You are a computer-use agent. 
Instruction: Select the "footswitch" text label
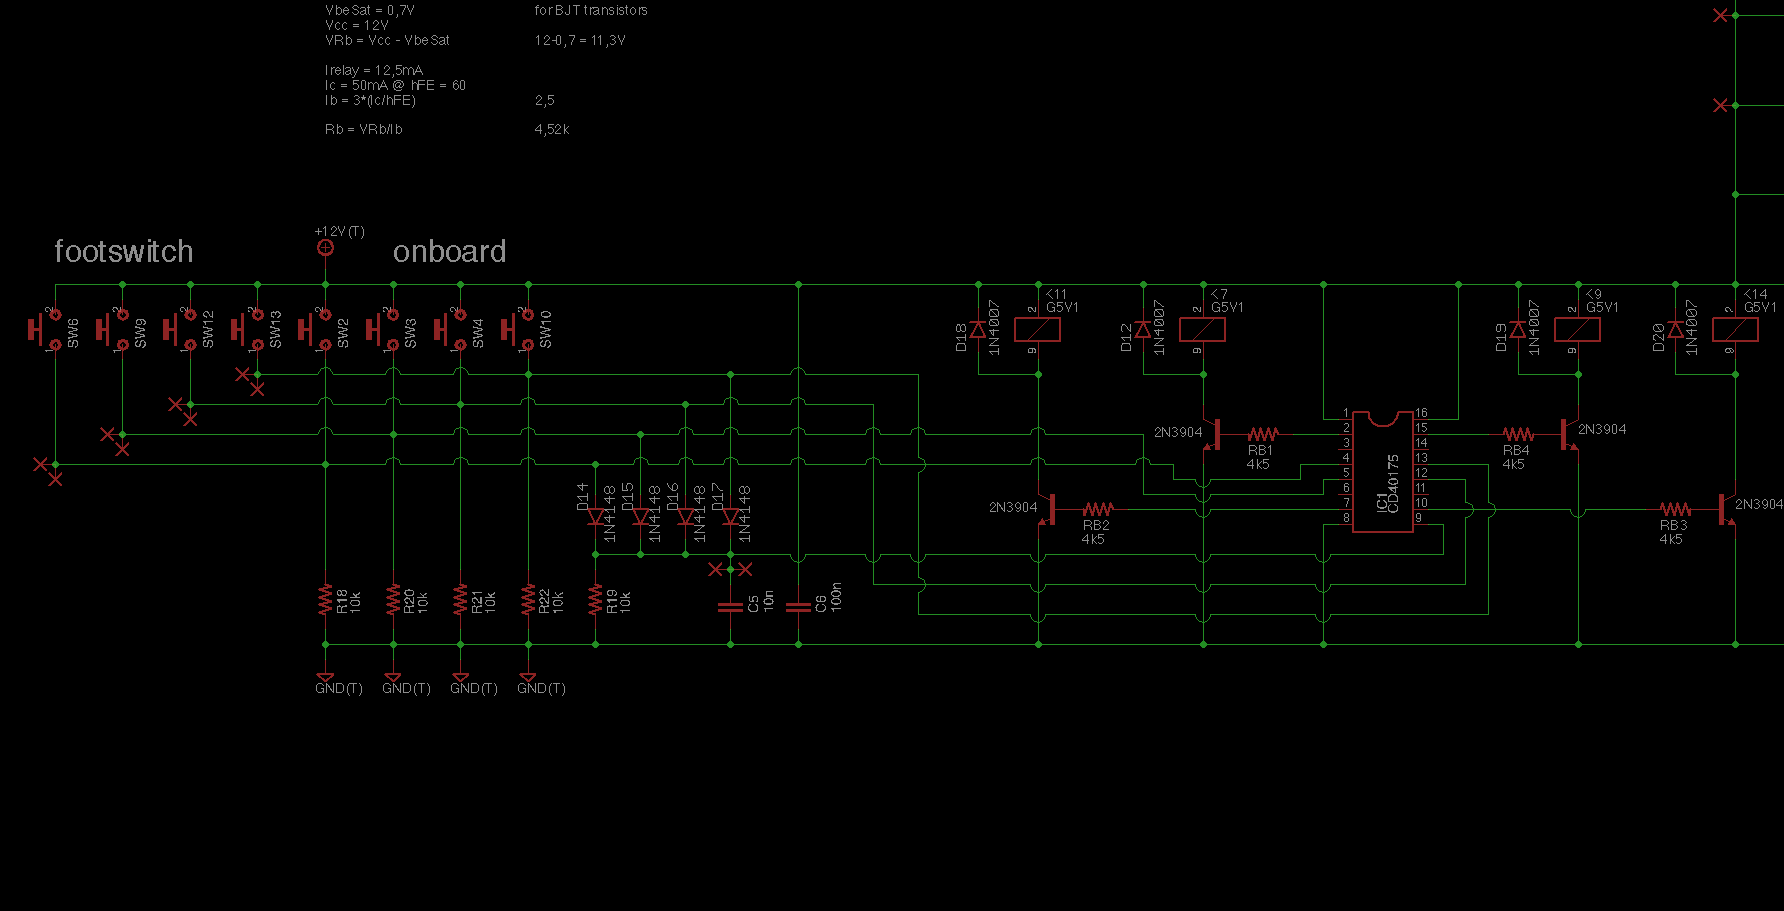pyautogui.click(x=123, y=252)
